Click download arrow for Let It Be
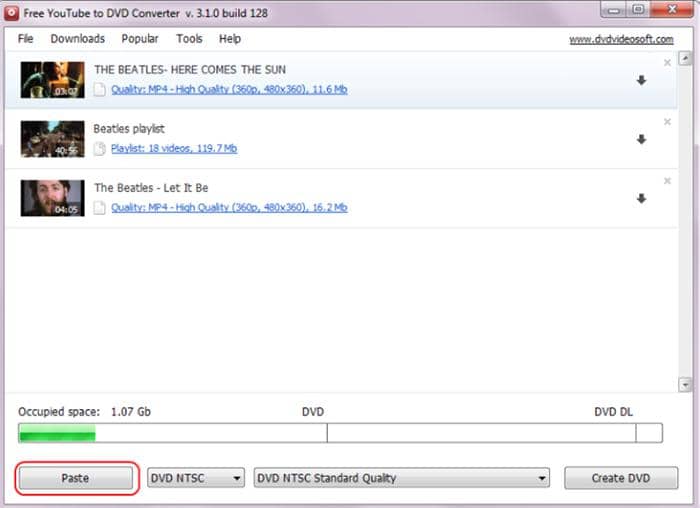The height and width of the screenshot is (508, 700). pos(642,198)
